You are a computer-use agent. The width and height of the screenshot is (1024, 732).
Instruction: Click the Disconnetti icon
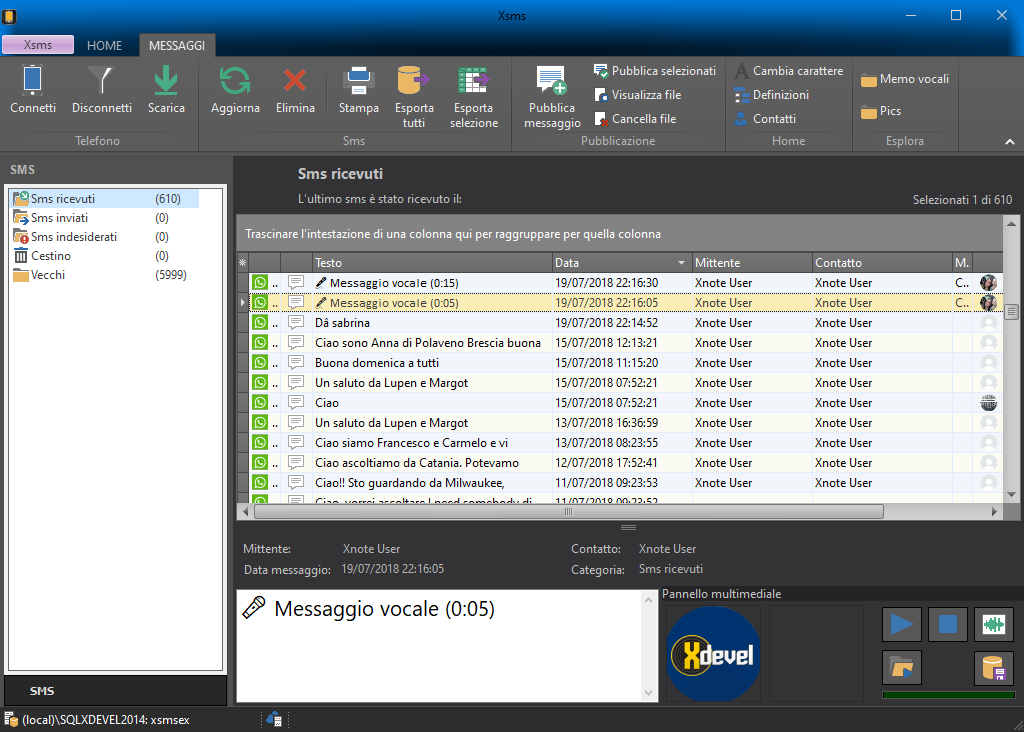tap(101, 80)
